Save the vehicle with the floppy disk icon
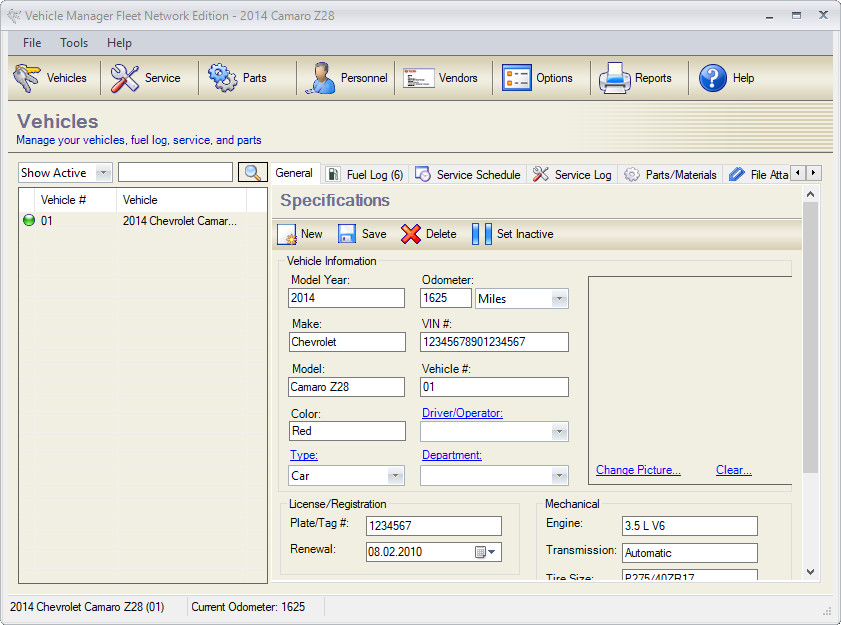The image size is (841, 625). 346,234
